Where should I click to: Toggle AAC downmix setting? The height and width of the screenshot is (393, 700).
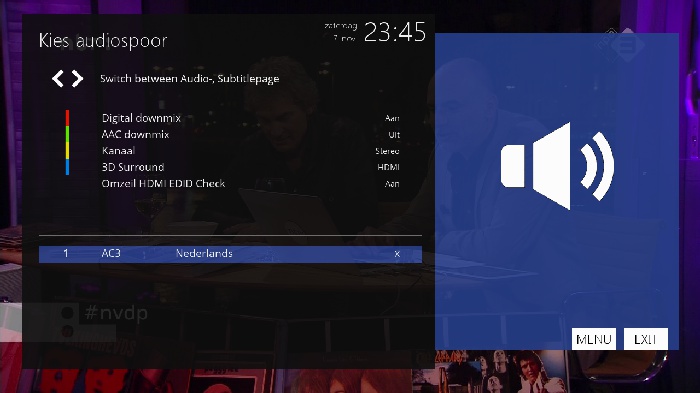coord(250,134)
